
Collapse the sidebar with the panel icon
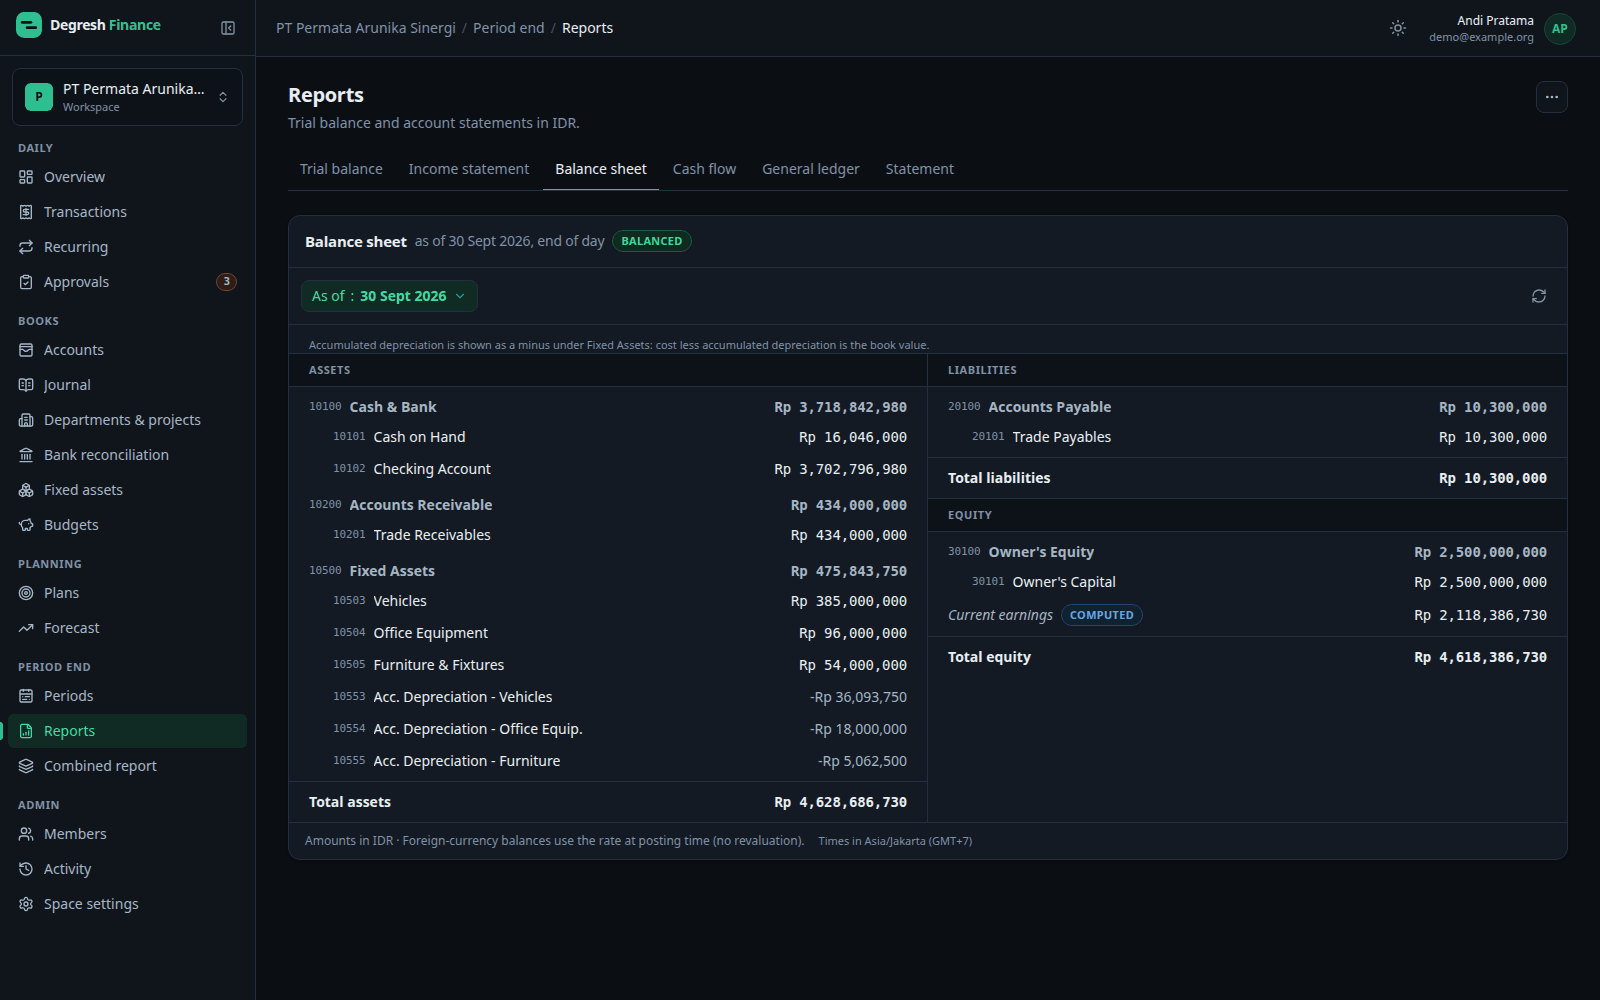[228, 28]
